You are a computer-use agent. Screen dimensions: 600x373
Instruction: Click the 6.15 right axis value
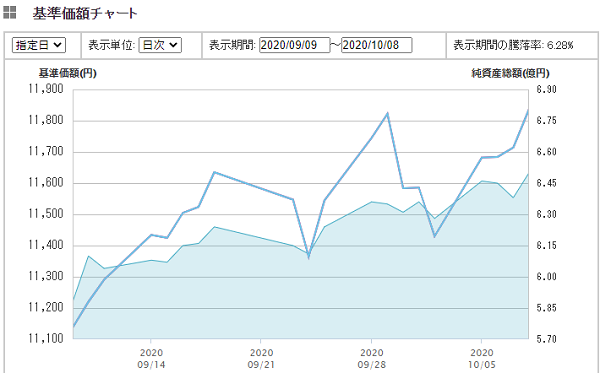(x=546, y=245)
